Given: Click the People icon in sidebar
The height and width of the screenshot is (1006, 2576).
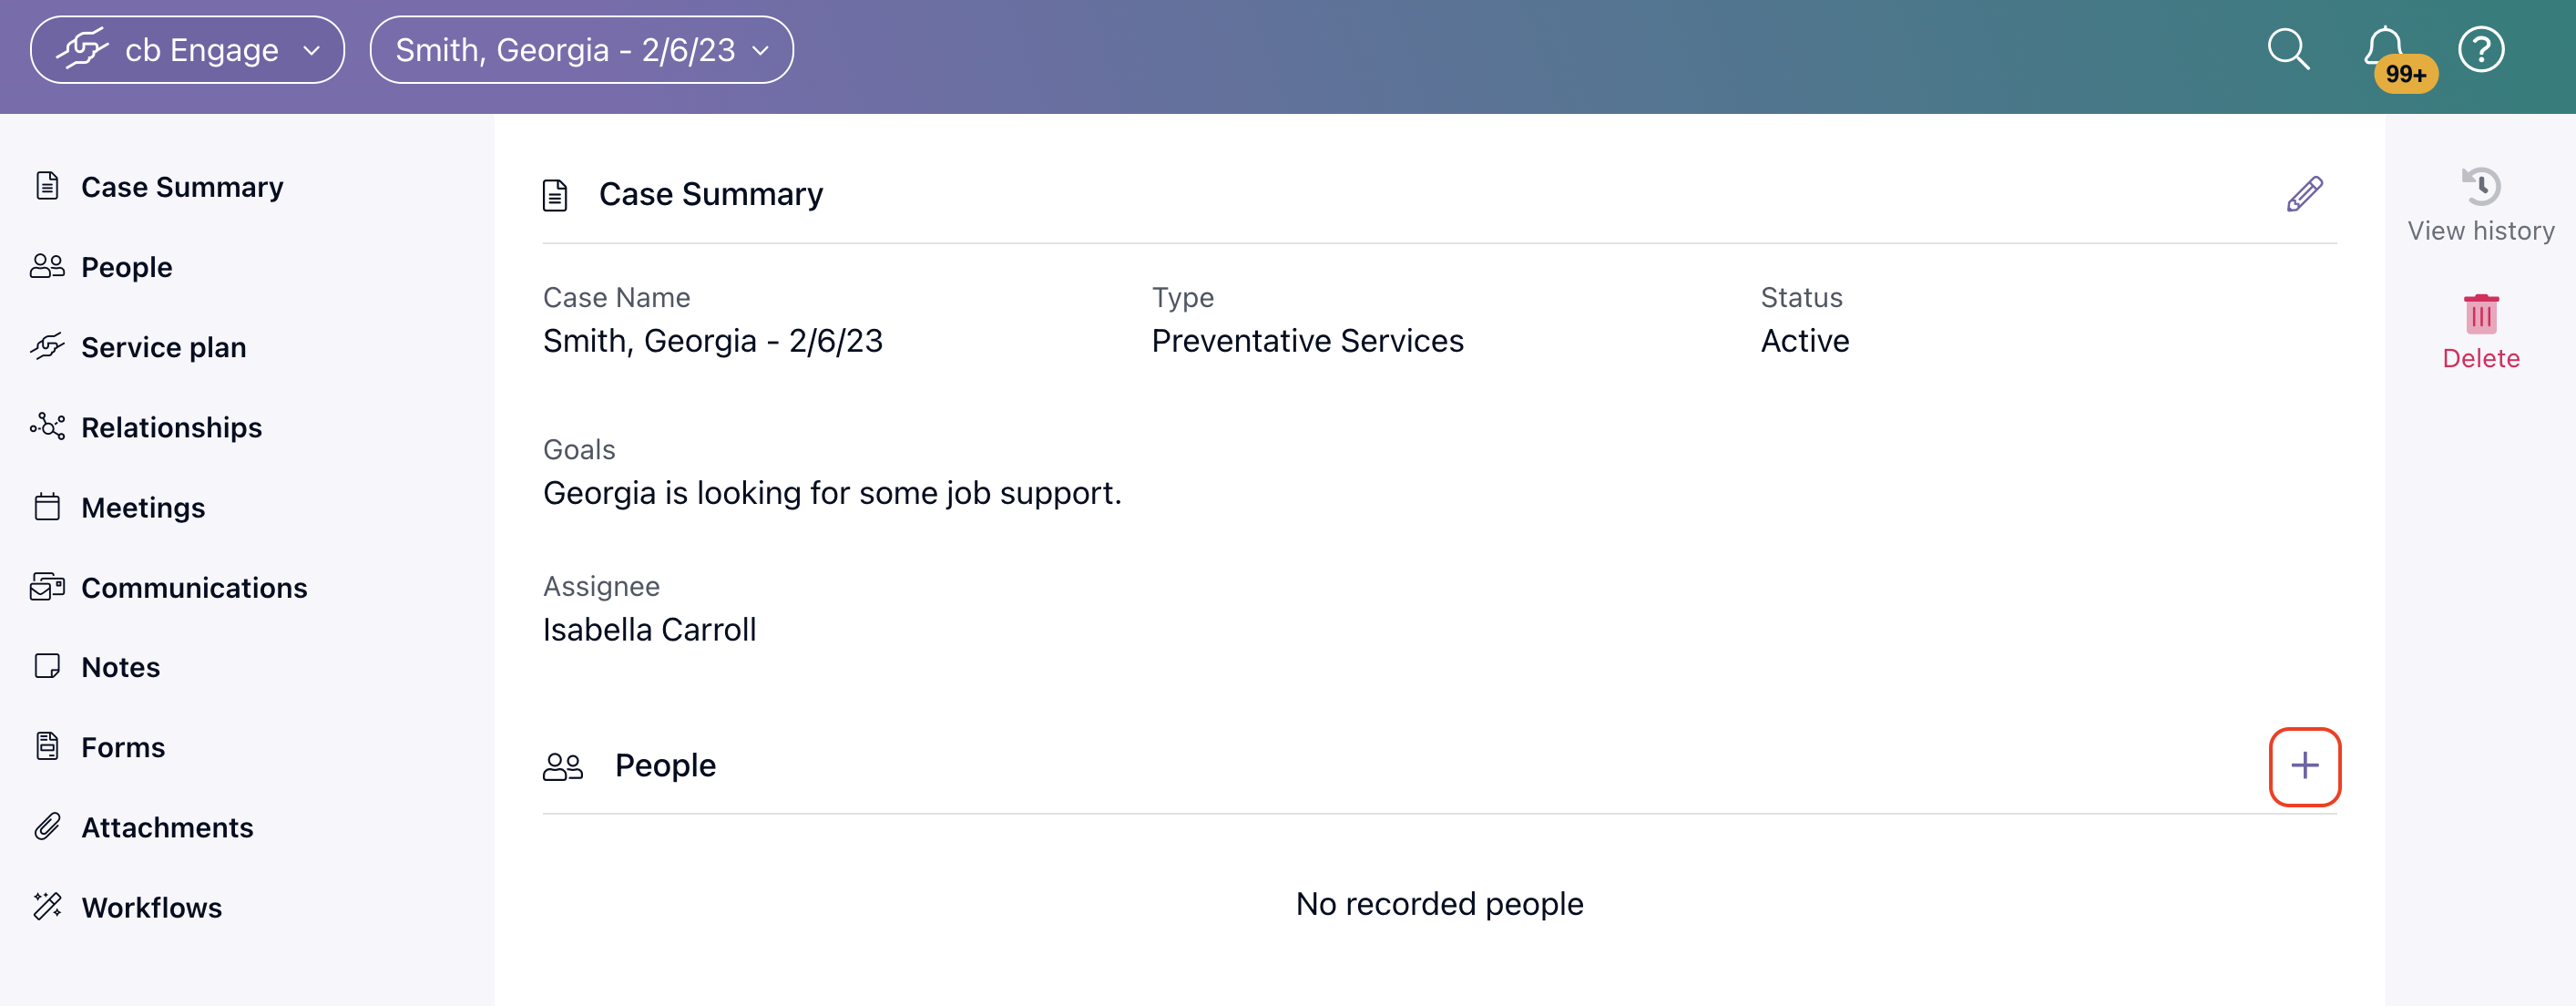Looking at the screenshot, I should click(x=47, y=266).
